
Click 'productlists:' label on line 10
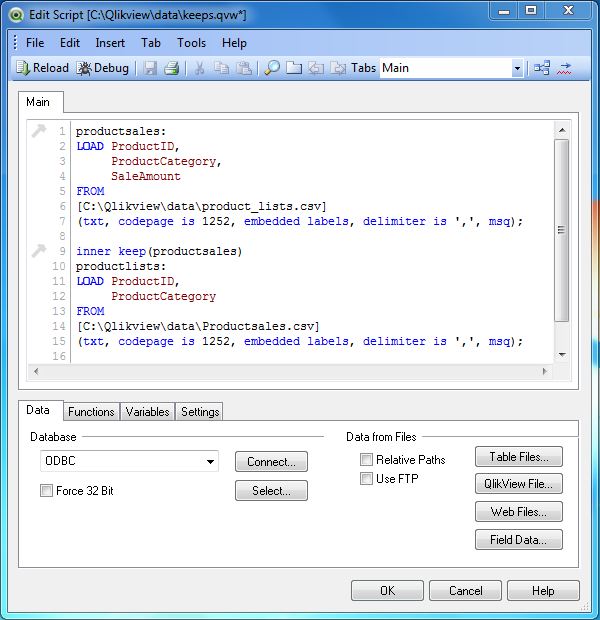point(121,267)
